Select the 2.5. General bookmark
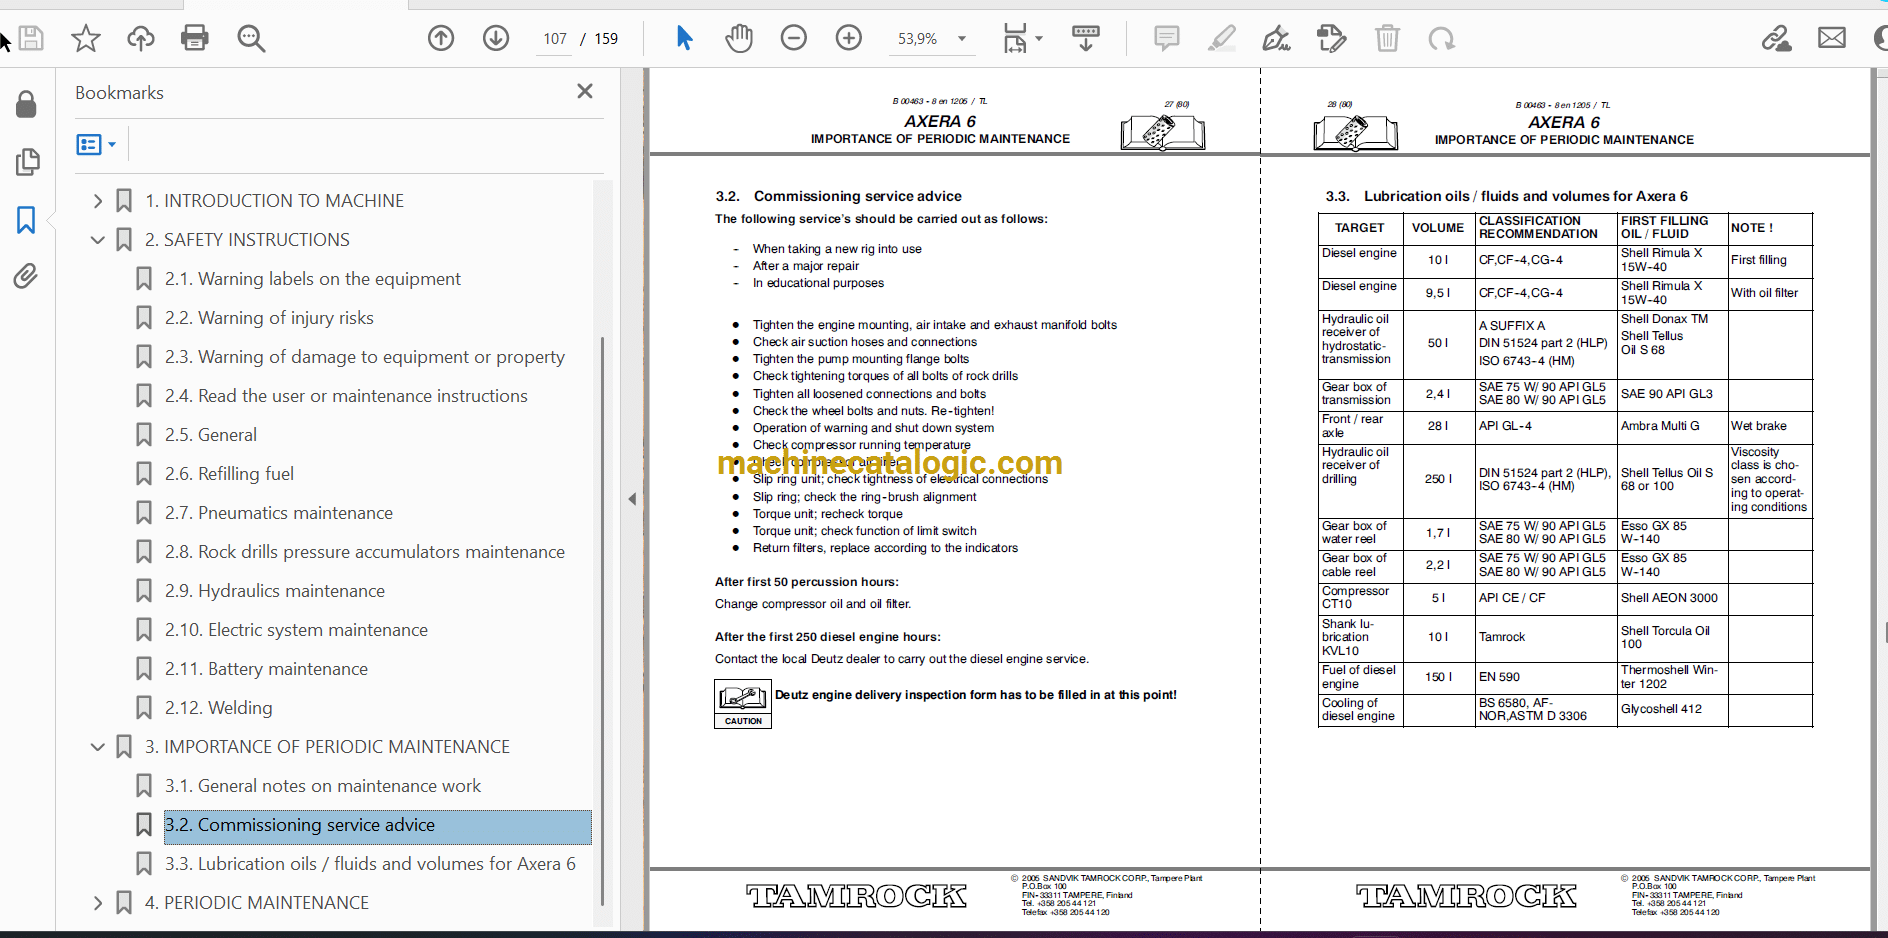This screenshot has width=1888, height=938. click(x=211, y=435)
